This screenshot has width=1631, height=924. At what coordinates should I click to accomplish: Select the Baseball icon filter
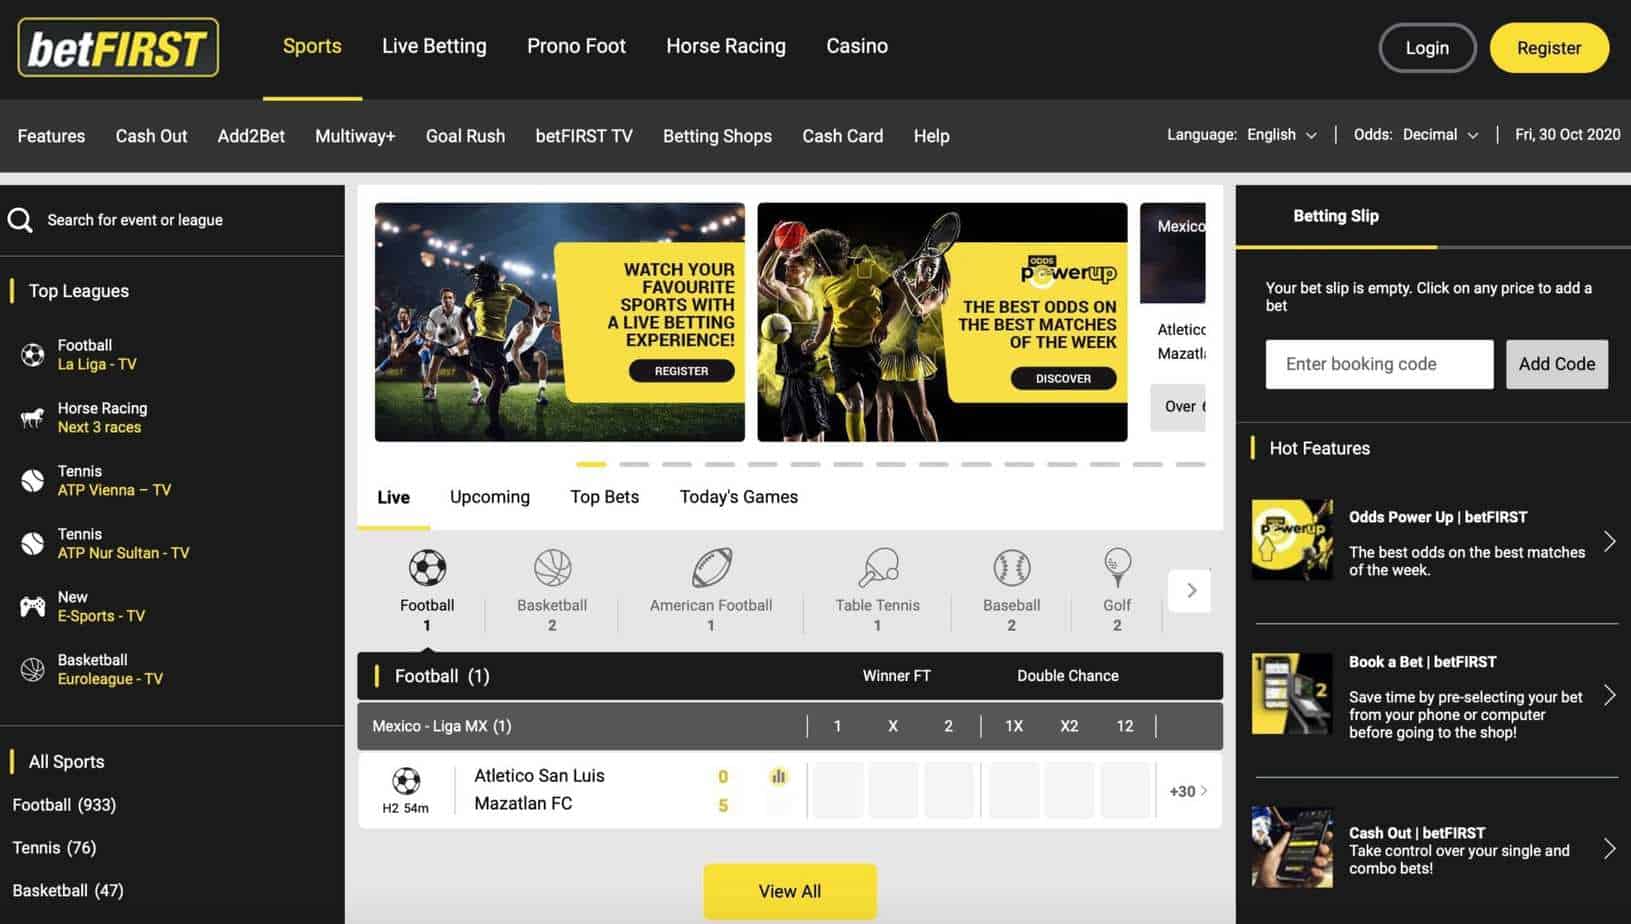click(1011, 568)
